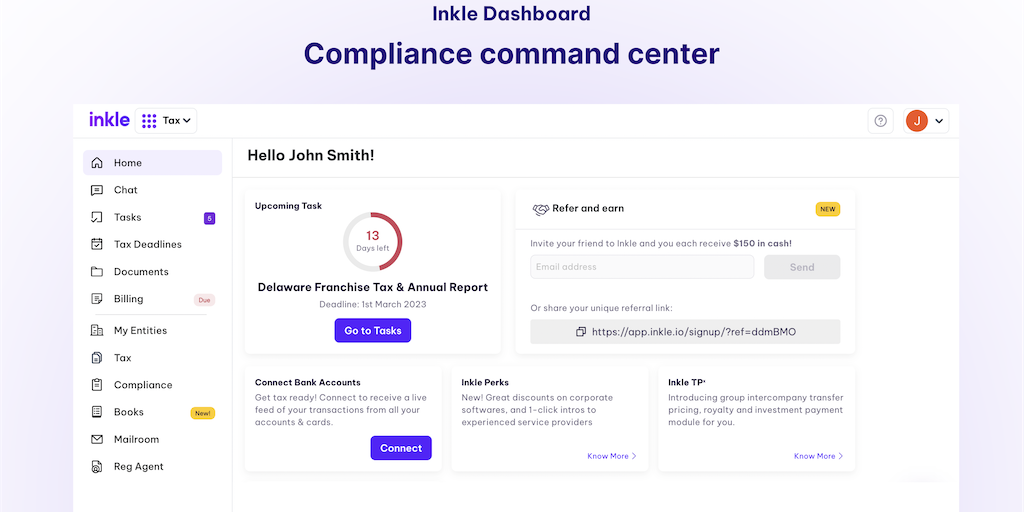Click the Documents folder icon
Image resolution: width=1024 pixels, height=512 pixels.
pyautogui.click(x=97, y=272)
